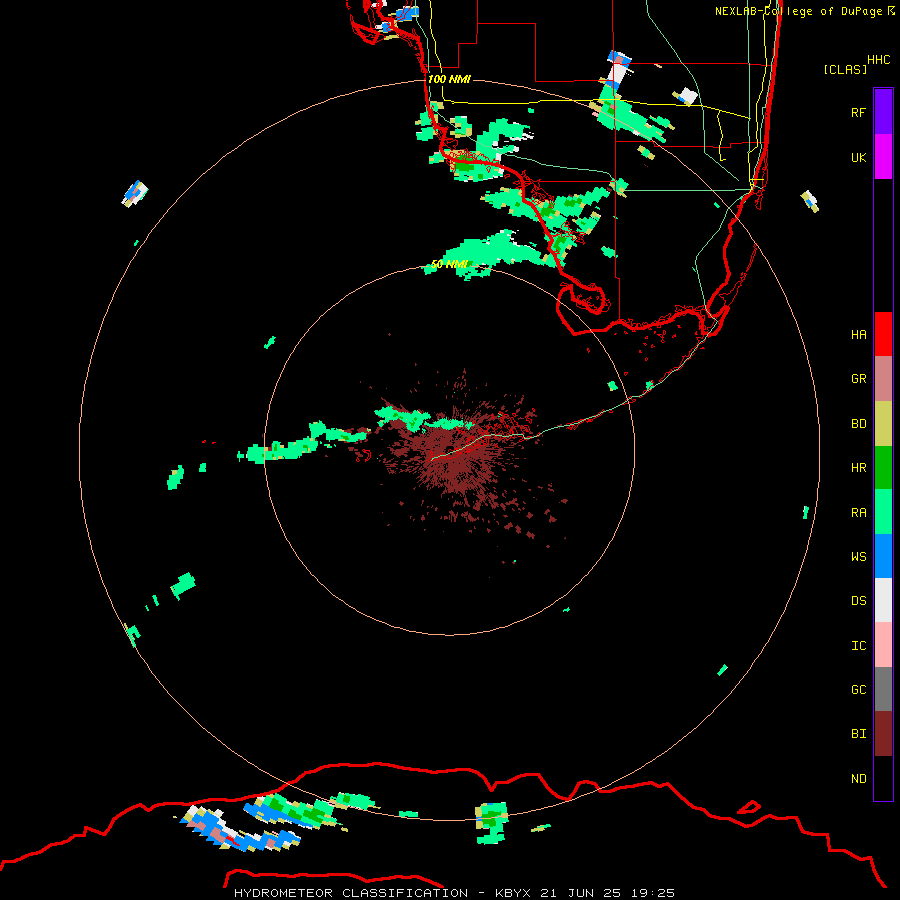Image resolution: width=900 pixels, height=900 pixels.
Task: Click the 100 NMI range ring label
Action: coord(449,79)
